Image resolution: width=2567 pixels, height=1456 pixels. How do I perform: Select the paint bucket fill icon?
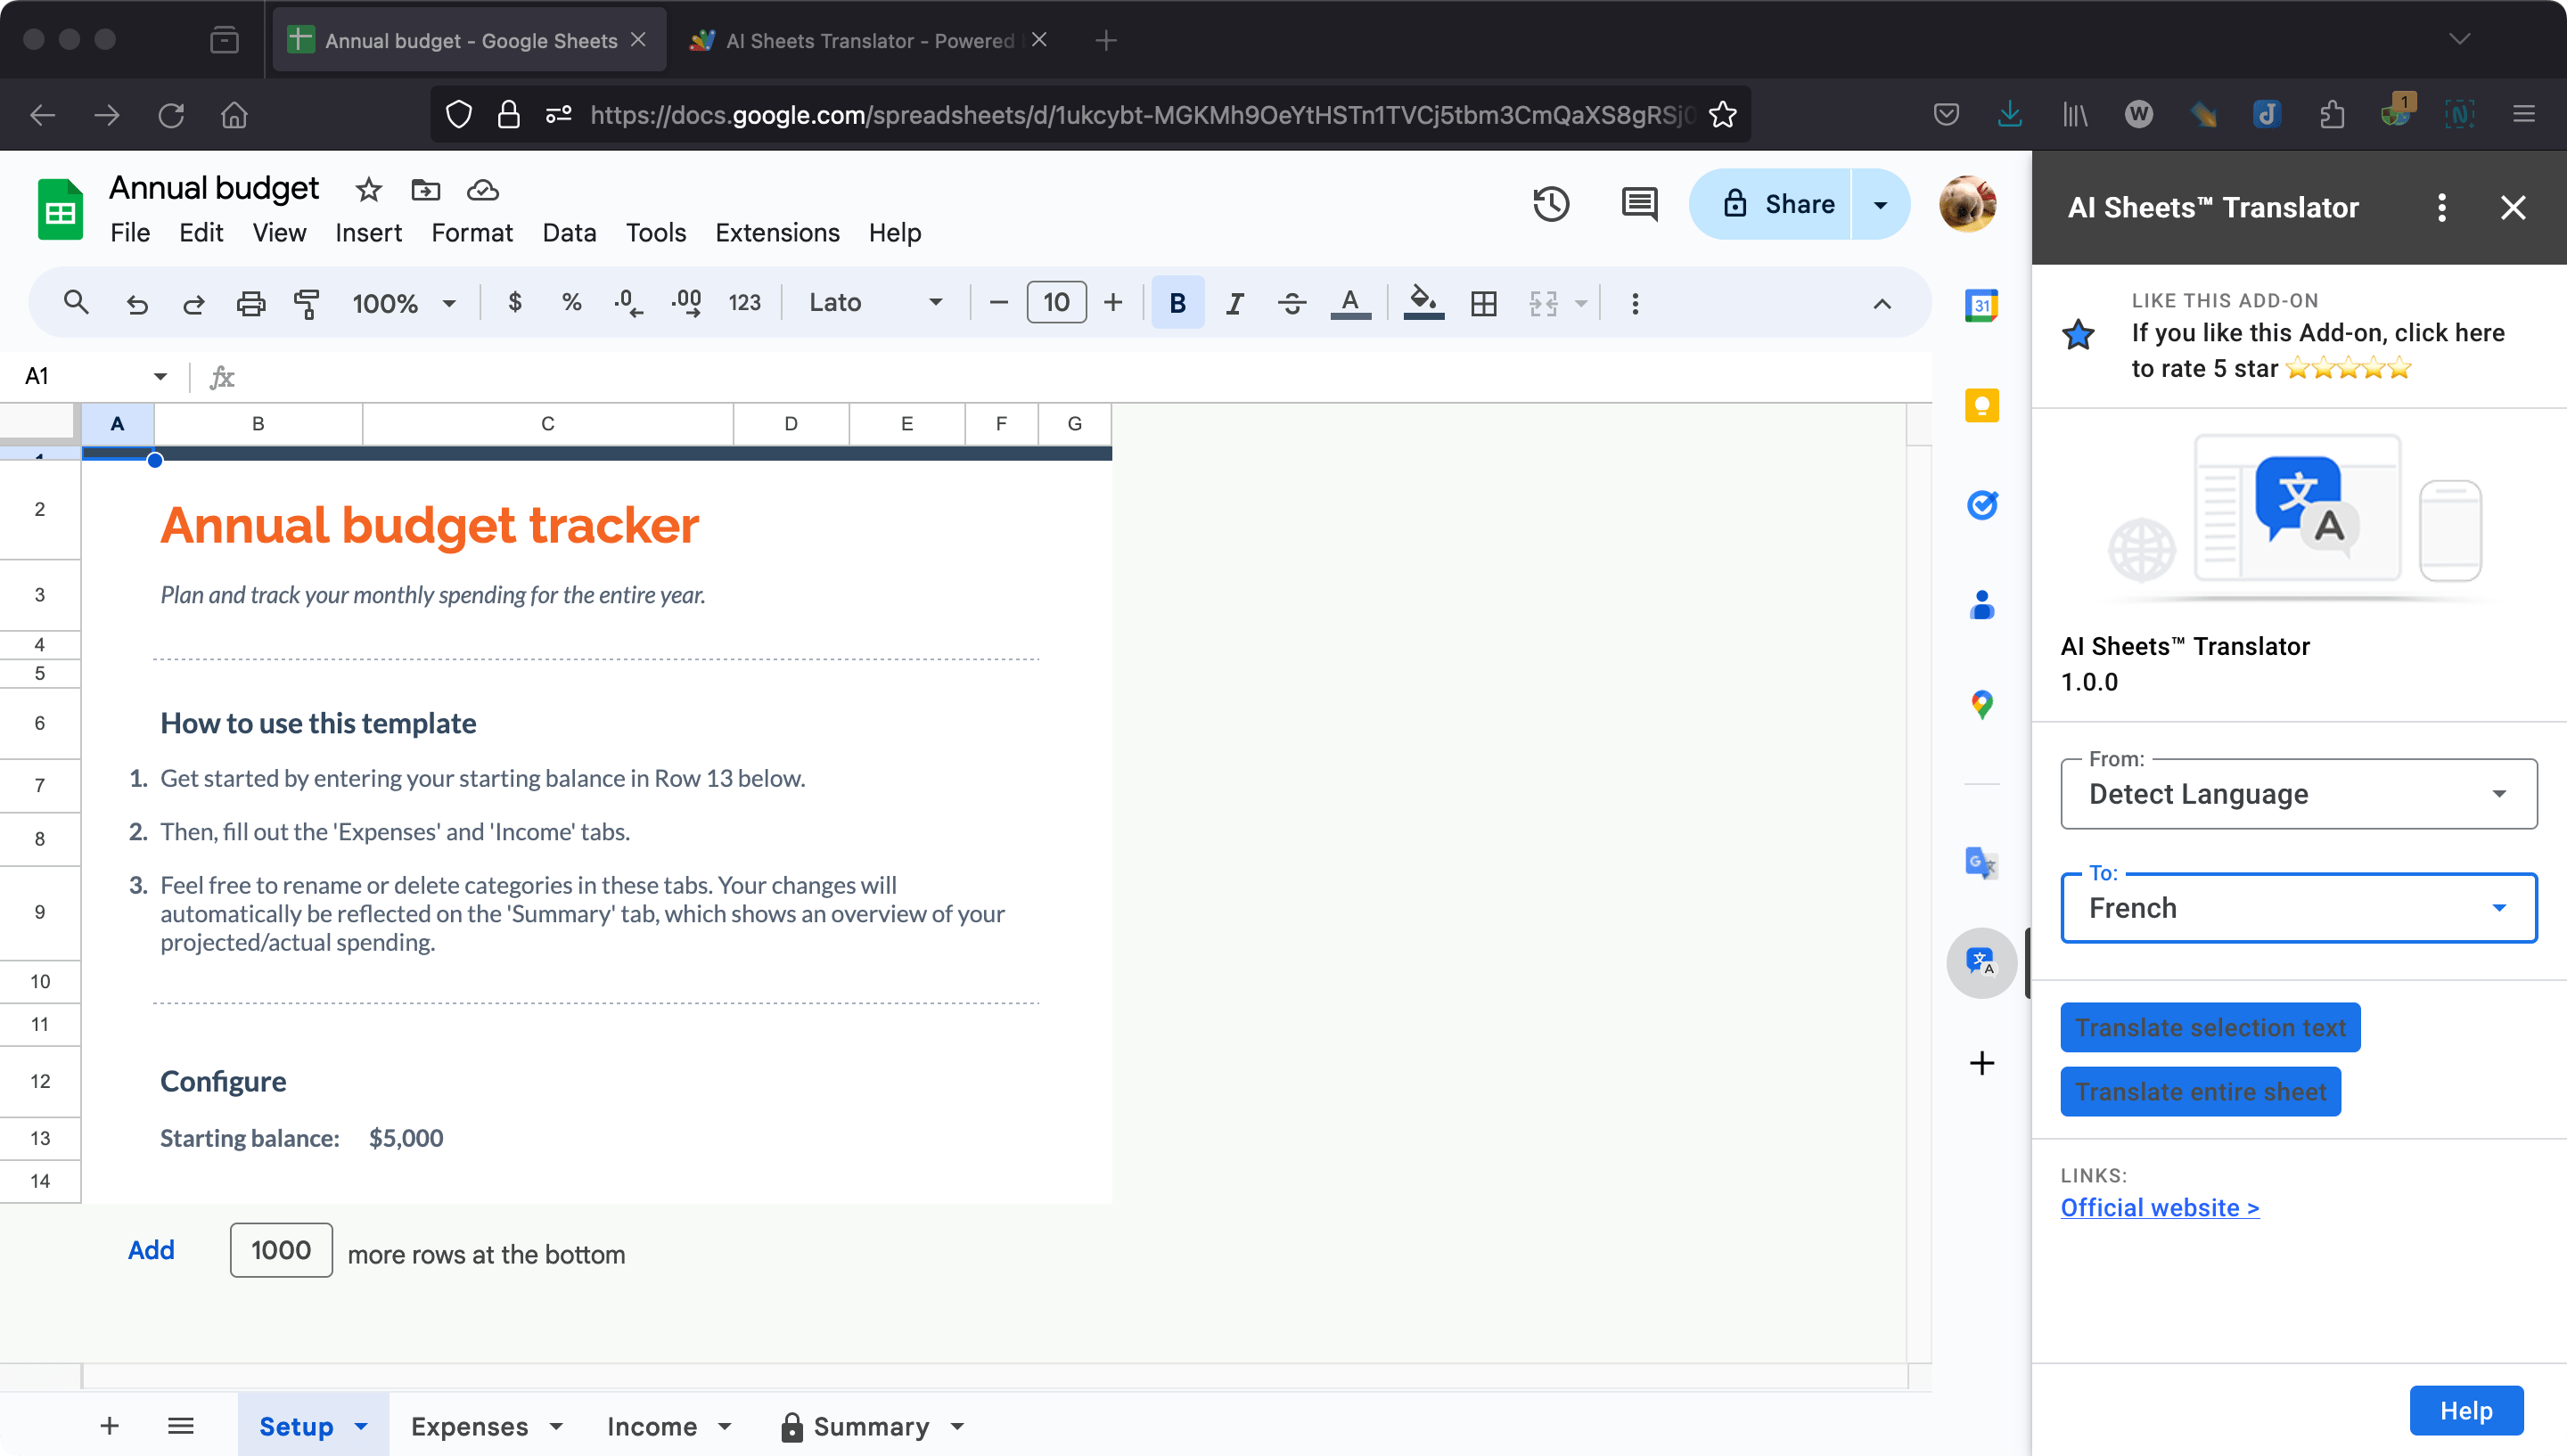(1423, 303)
